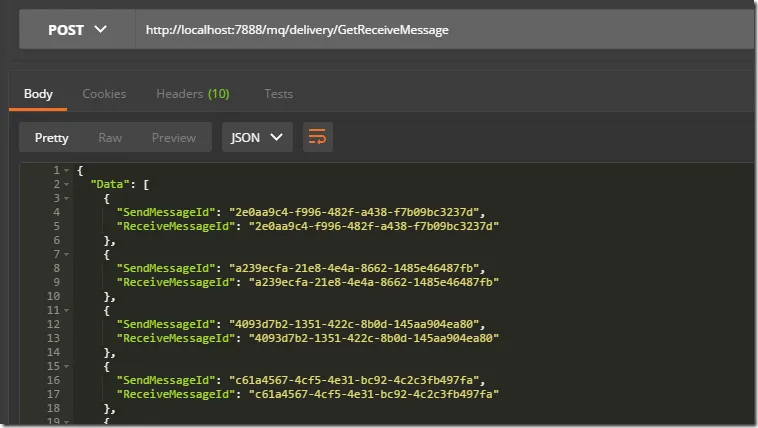Click the SendMessageId value starting c61a4567
This screenshot has width=758, height=428.
354,380
